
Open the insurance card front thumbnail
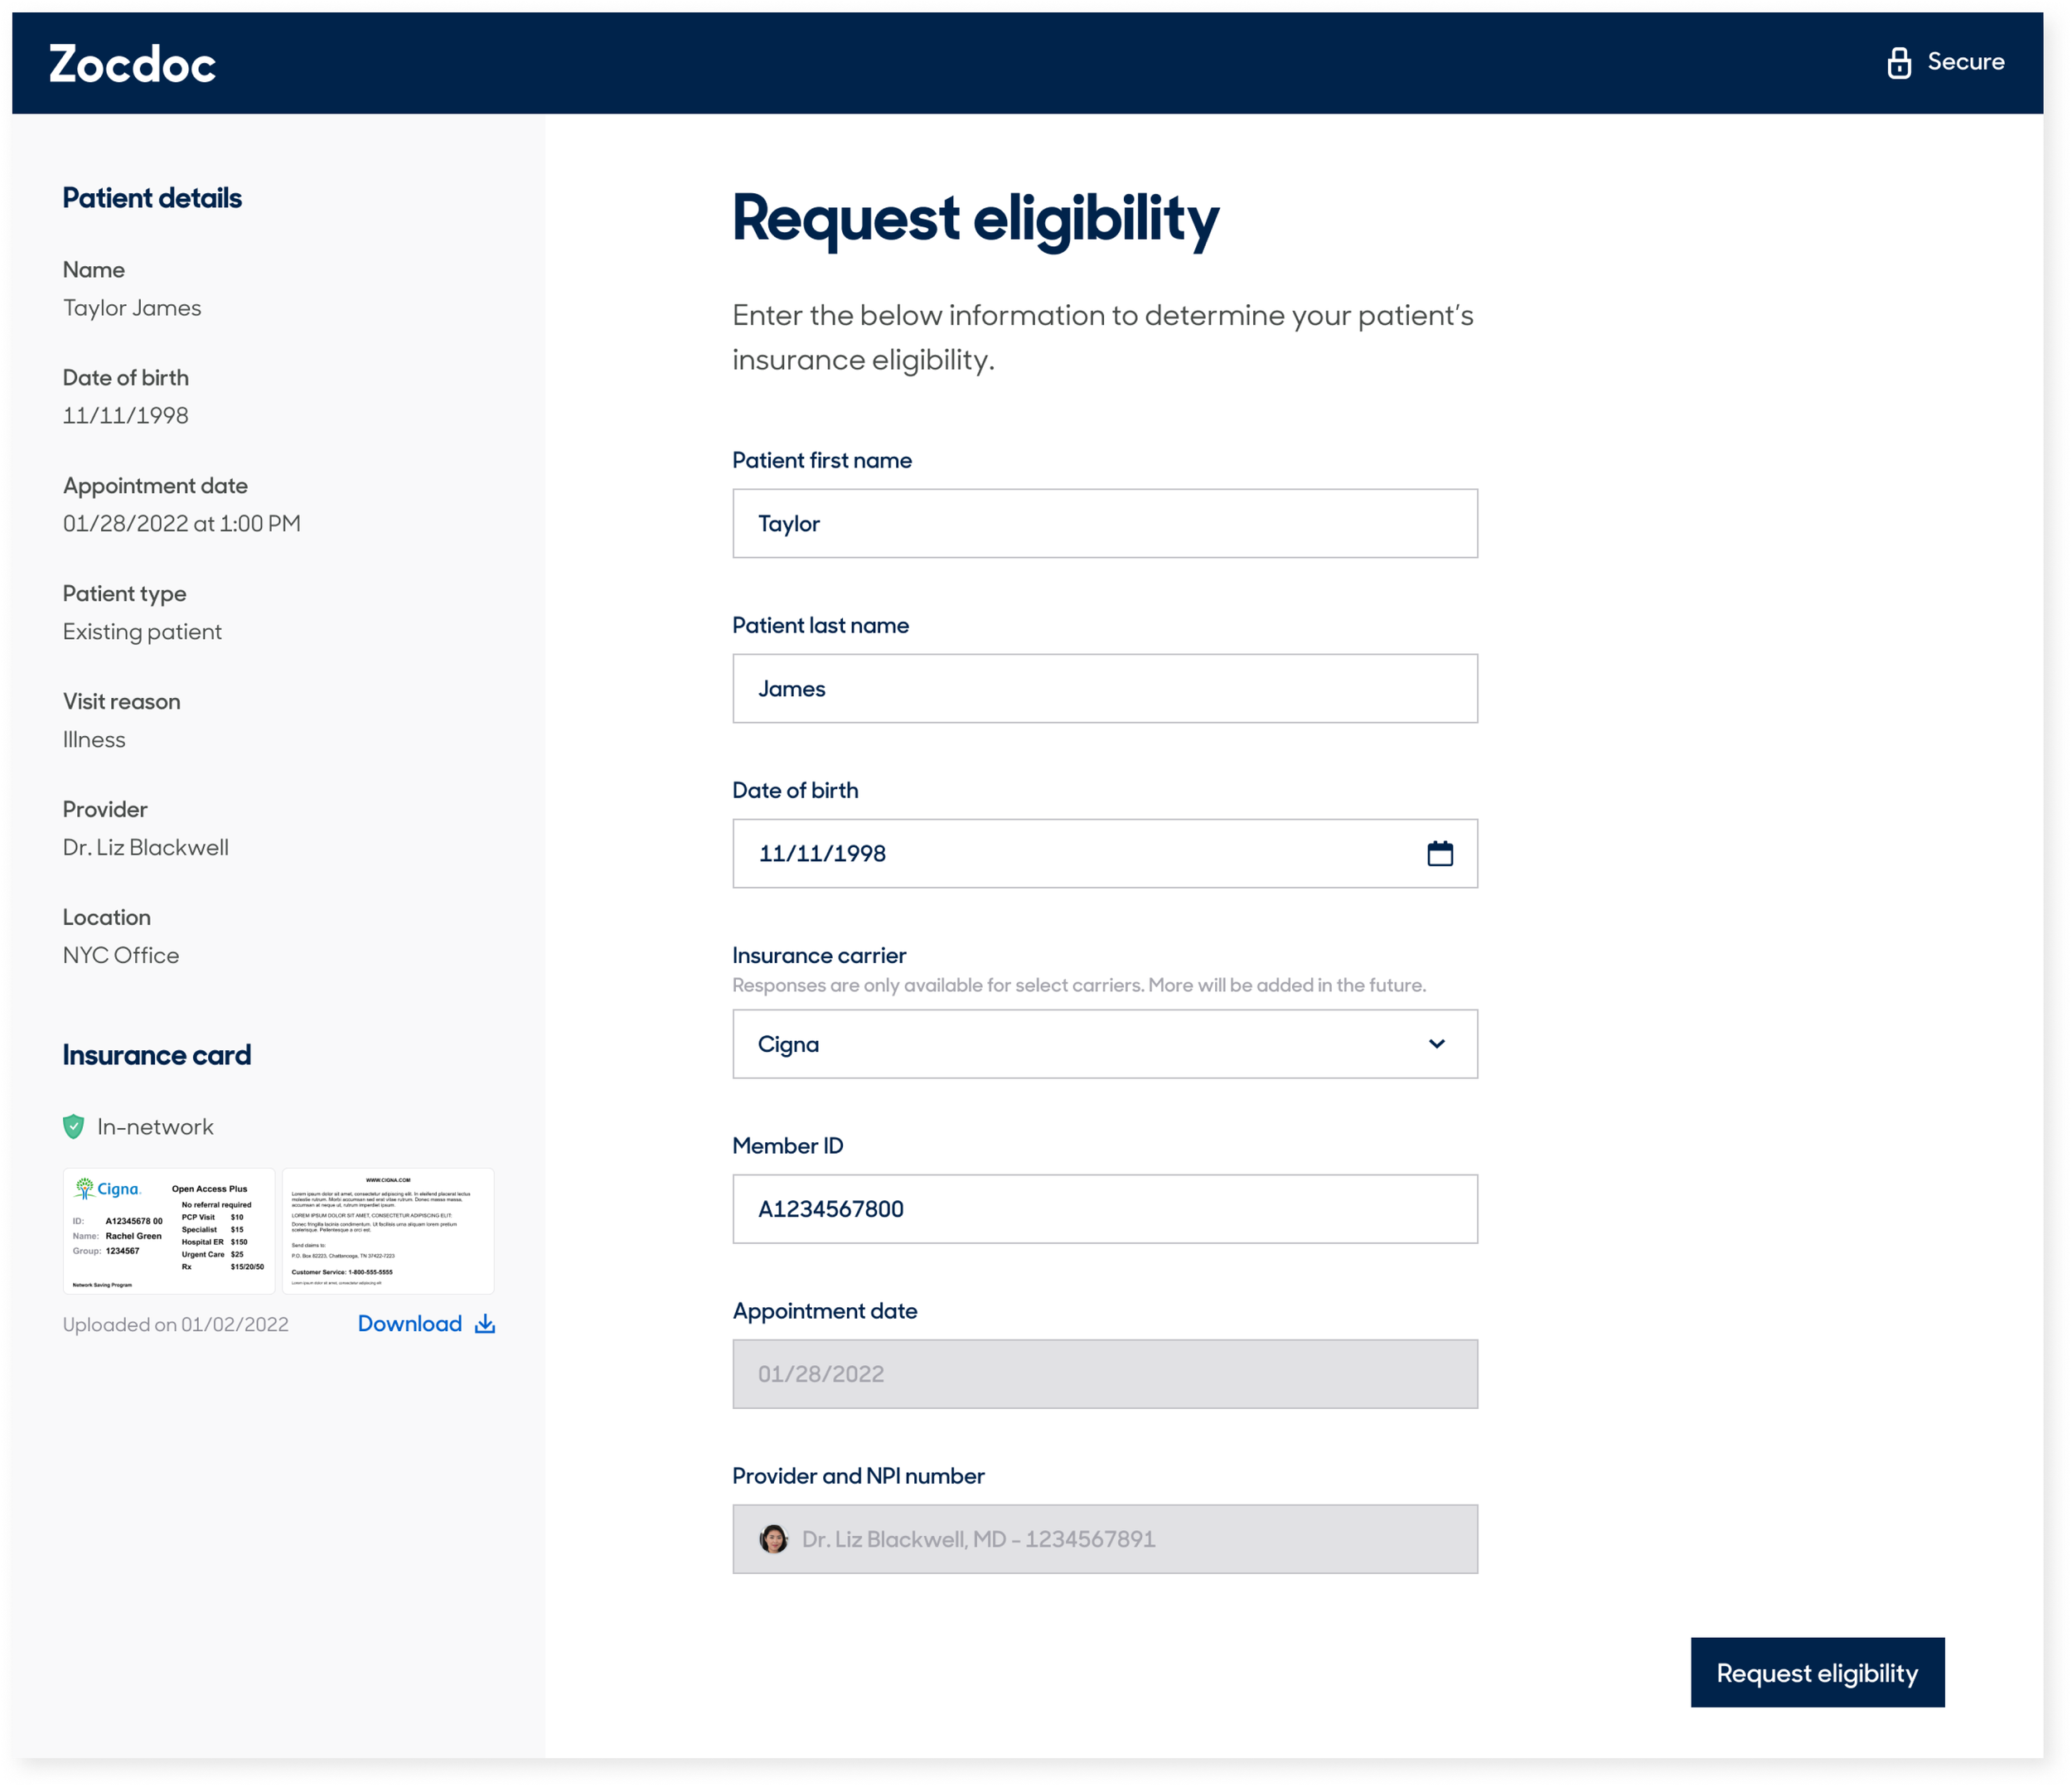coord(169,1231)
